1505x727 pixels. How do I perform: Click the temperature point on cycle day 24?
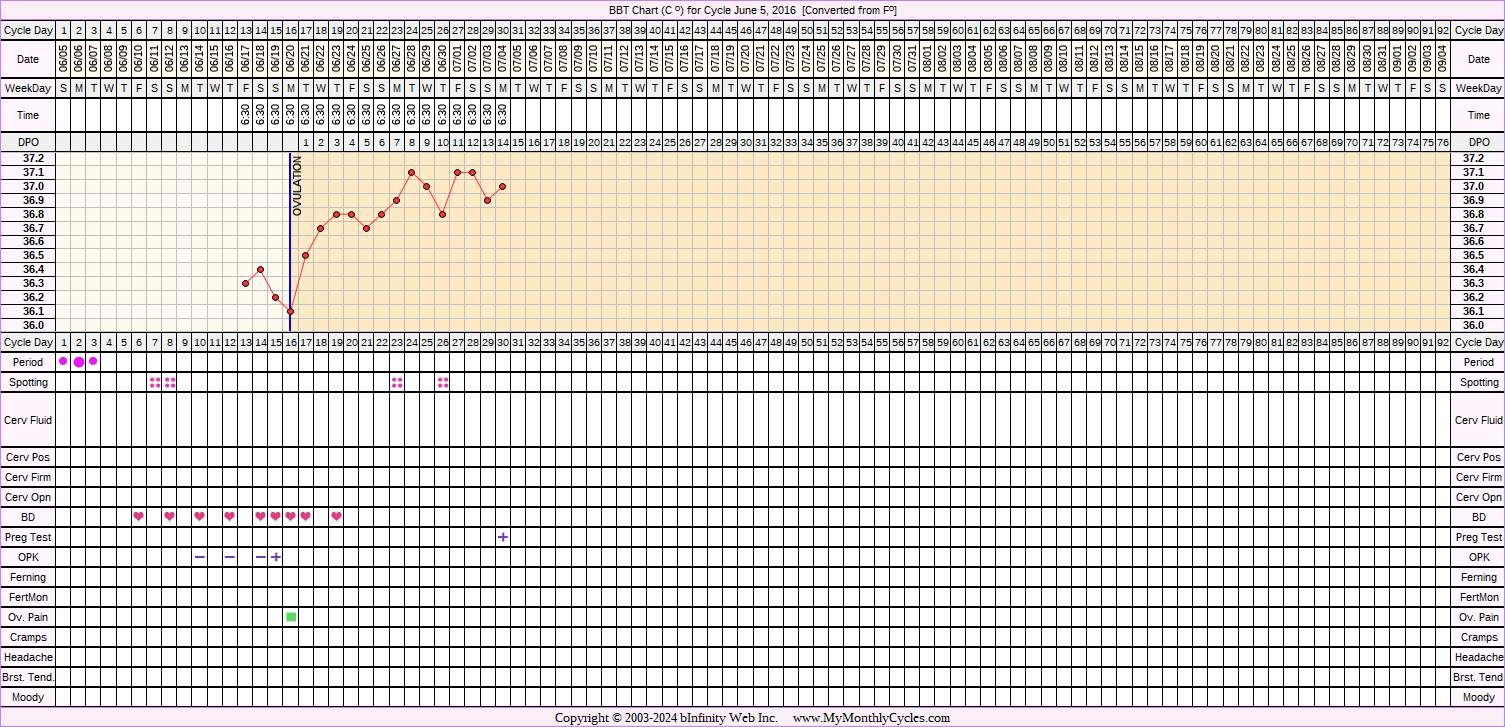coord(412,172)
